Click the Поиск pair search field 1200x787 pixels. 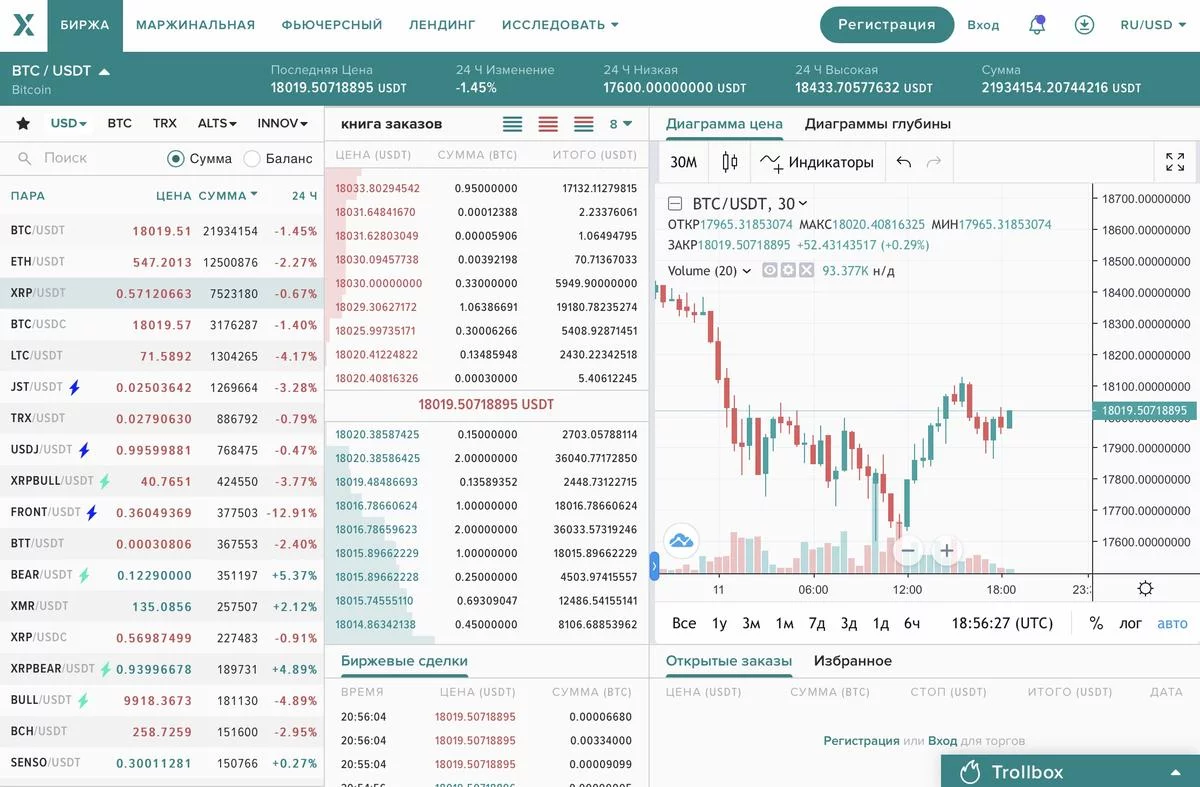(x=85, y=158)
